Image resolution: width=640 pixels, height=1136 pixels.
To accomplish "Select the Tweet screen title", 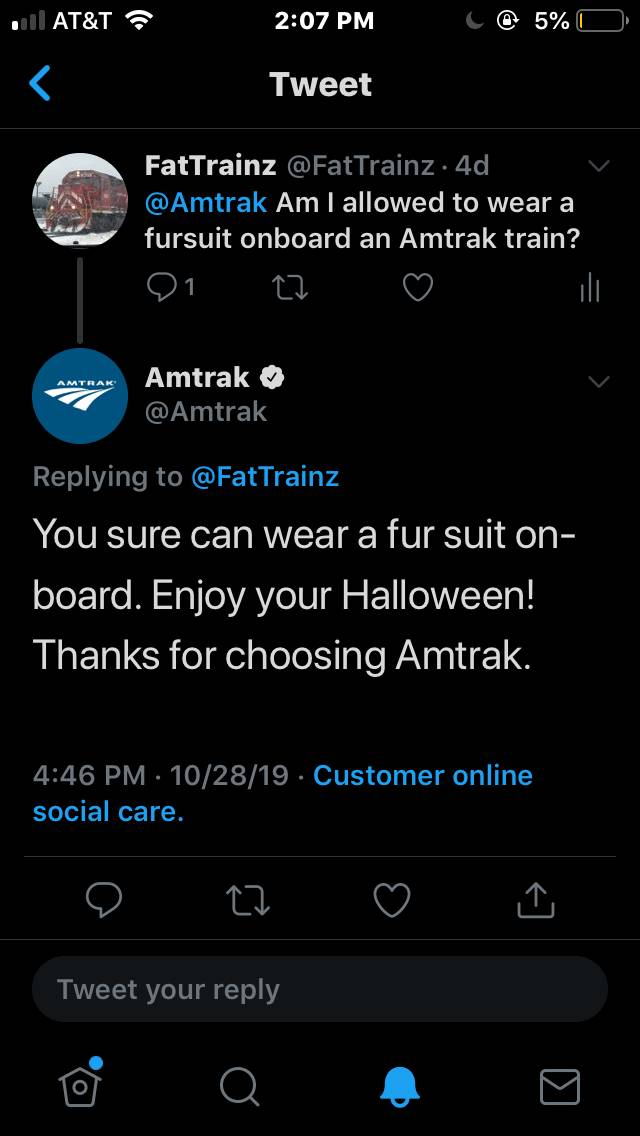I will pos(320,84).
